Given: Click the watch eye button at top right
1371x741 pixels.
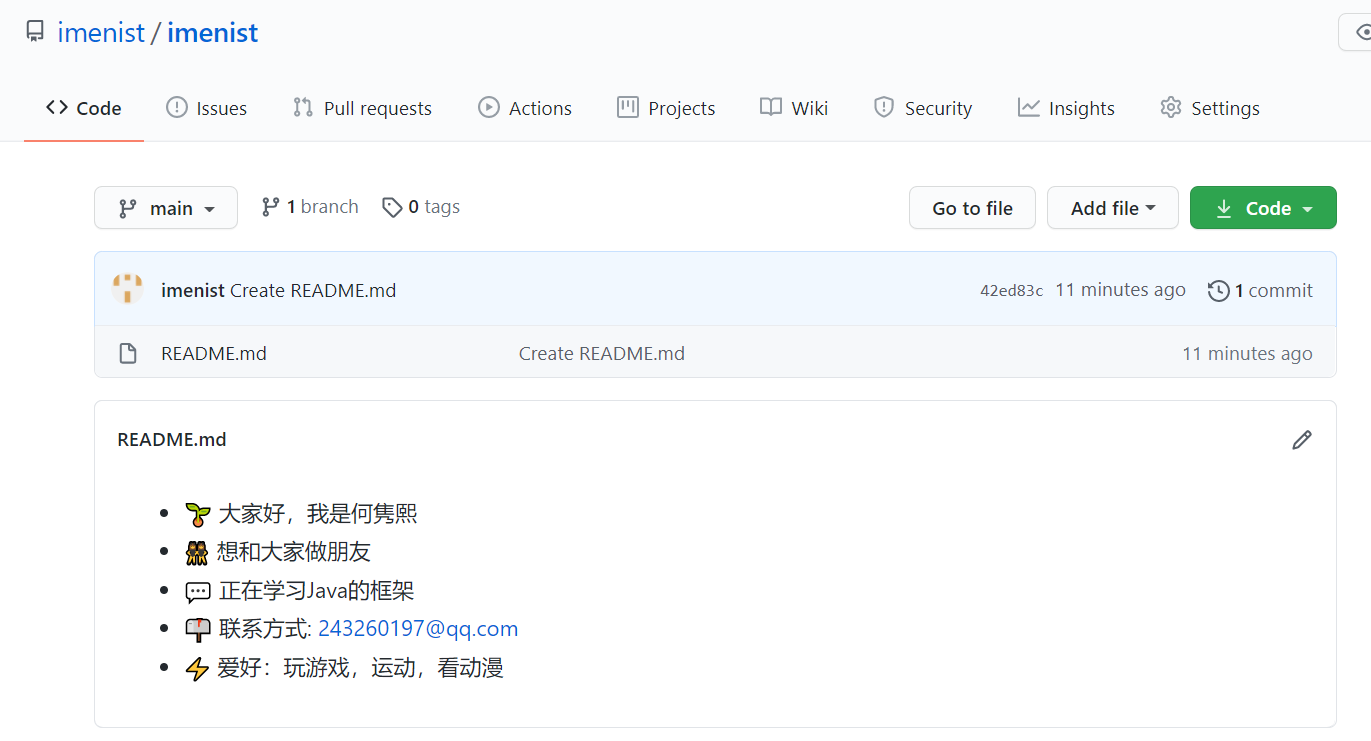Looking at the screenshot, I should coord(1355,32).
